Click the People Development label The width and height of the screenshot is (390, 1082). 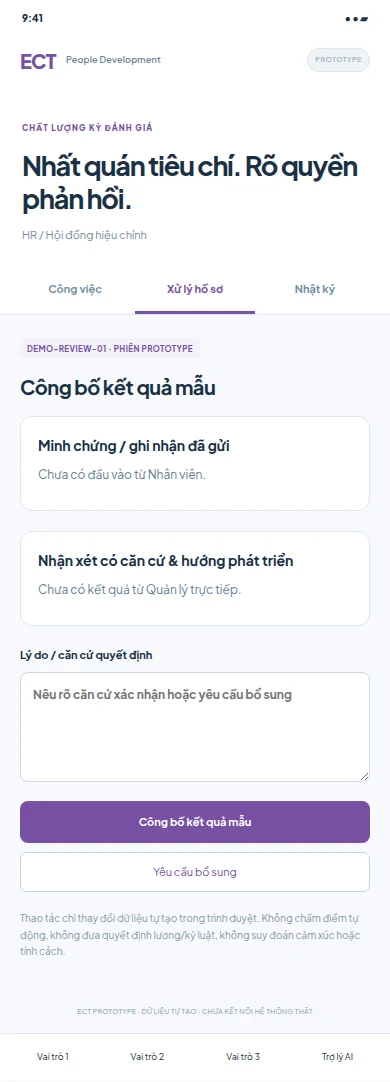[x=113, y=60]
